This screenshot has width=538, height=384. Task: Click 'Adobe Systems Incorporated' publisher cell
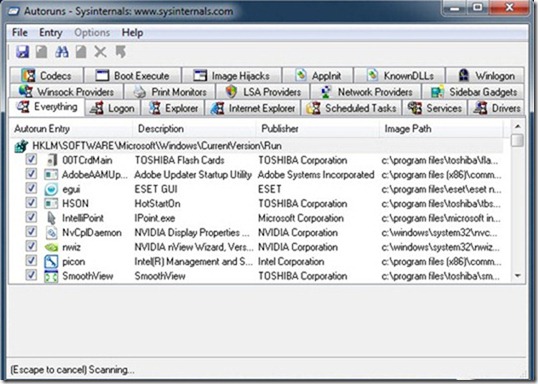(316, 175)
